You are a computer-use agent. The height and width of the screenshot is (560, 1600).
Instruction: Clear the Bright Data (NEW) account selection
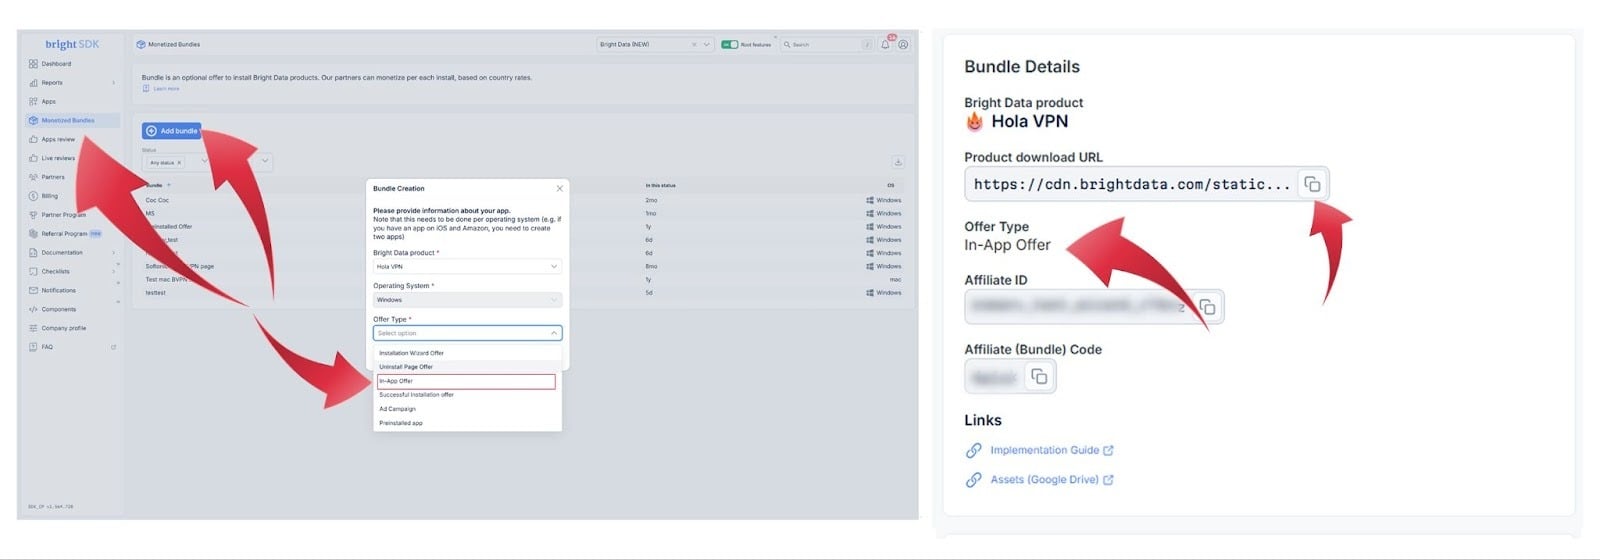[x=694, y=44]
